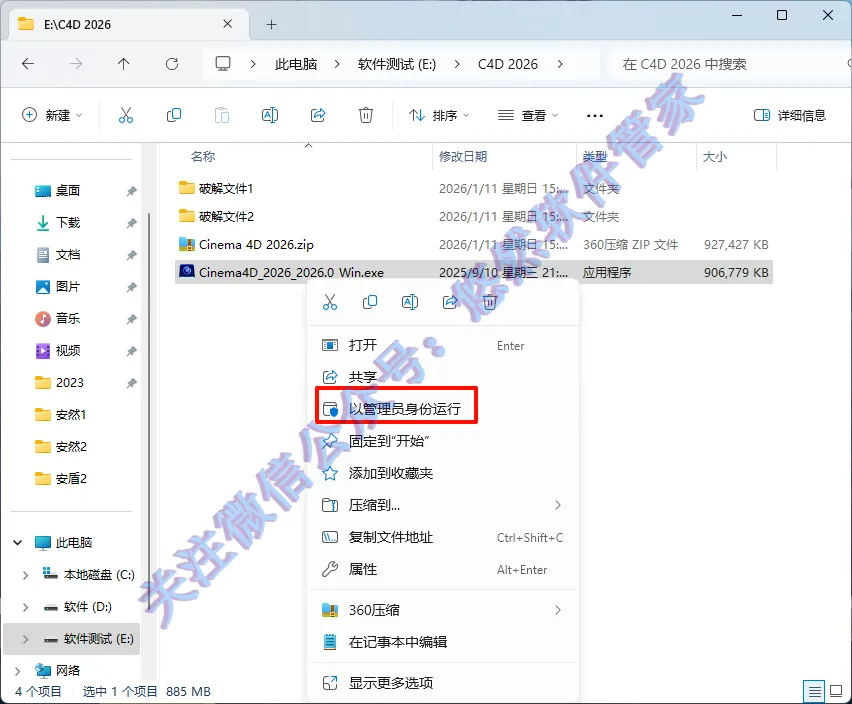Unpin 桌面 using its pin icon

pos(131,191)
